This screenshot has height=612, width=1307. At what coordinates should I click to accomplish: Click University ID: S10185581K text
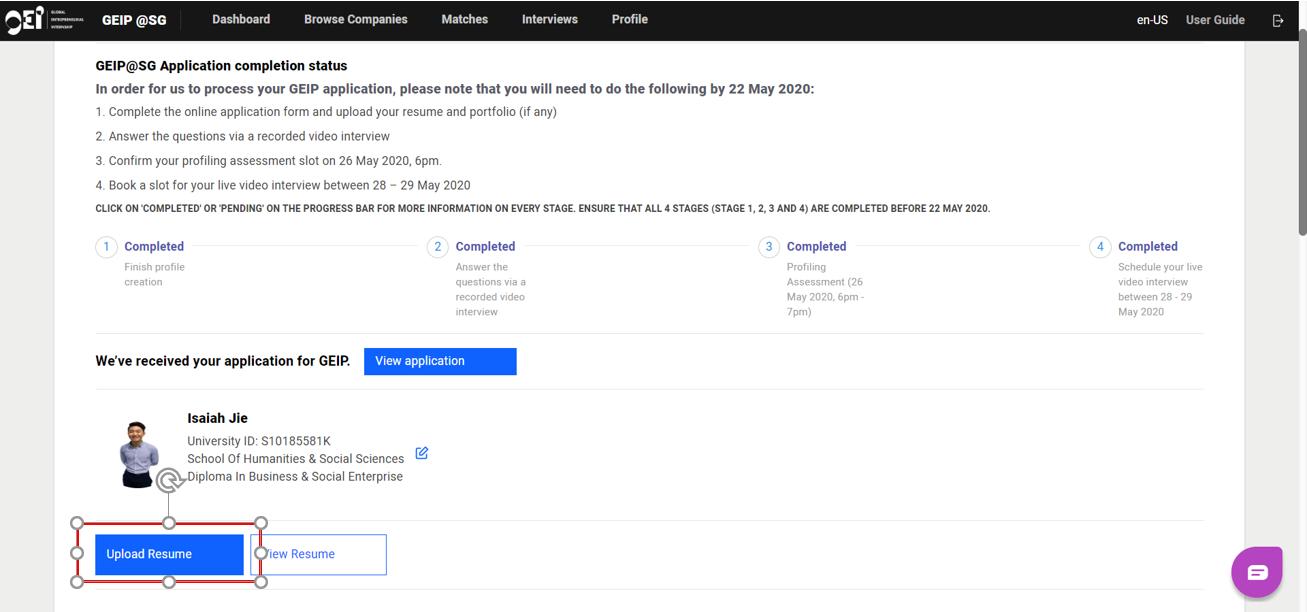[x=259, y=441]
